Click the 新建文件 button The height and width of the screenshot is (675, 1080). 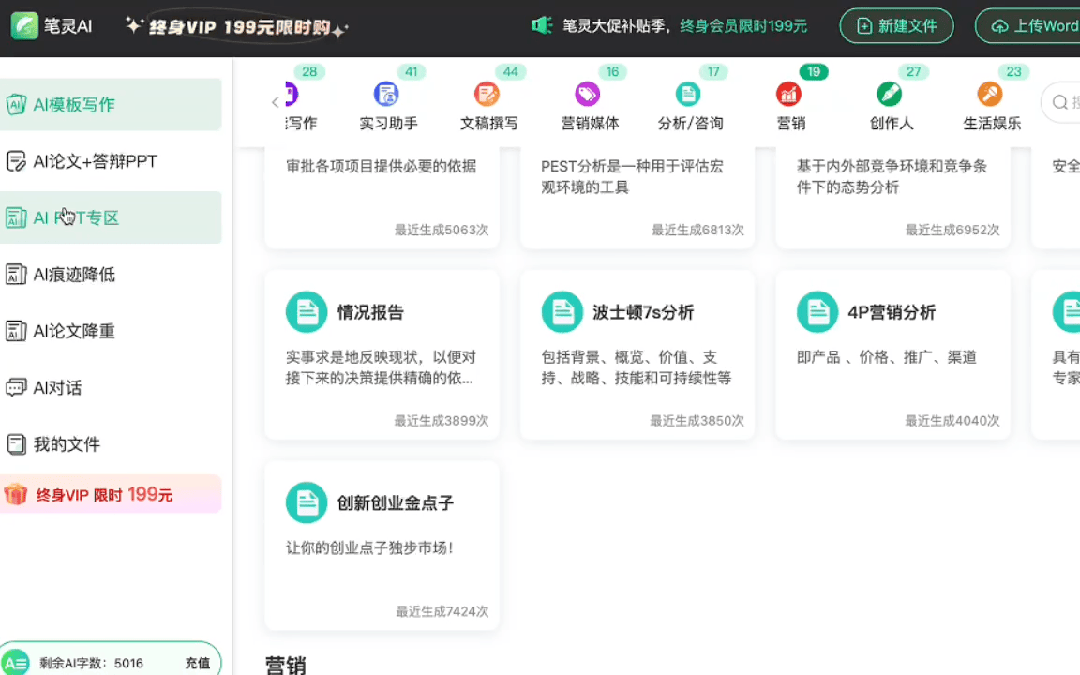896,27
